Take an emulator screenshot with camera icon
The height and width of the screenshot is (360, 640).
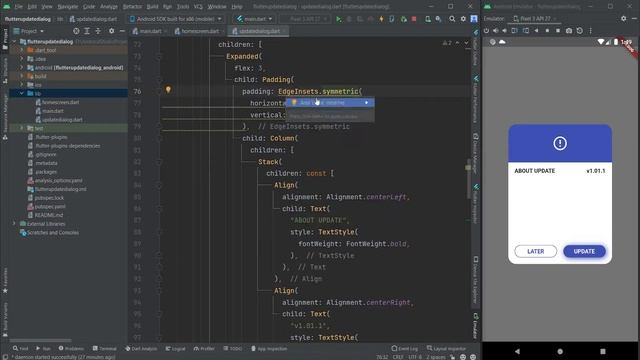(x=569, y=31)
